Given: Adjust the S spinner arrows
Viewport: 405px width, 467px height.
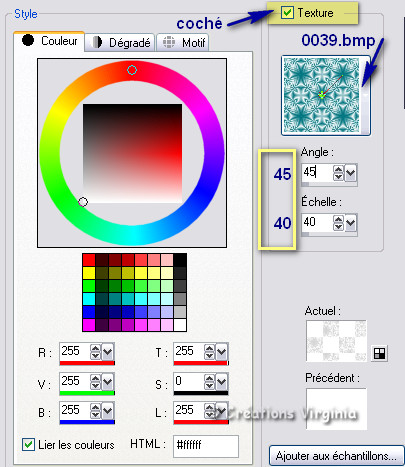Looking at the screenshot, I should coord(209,381).
